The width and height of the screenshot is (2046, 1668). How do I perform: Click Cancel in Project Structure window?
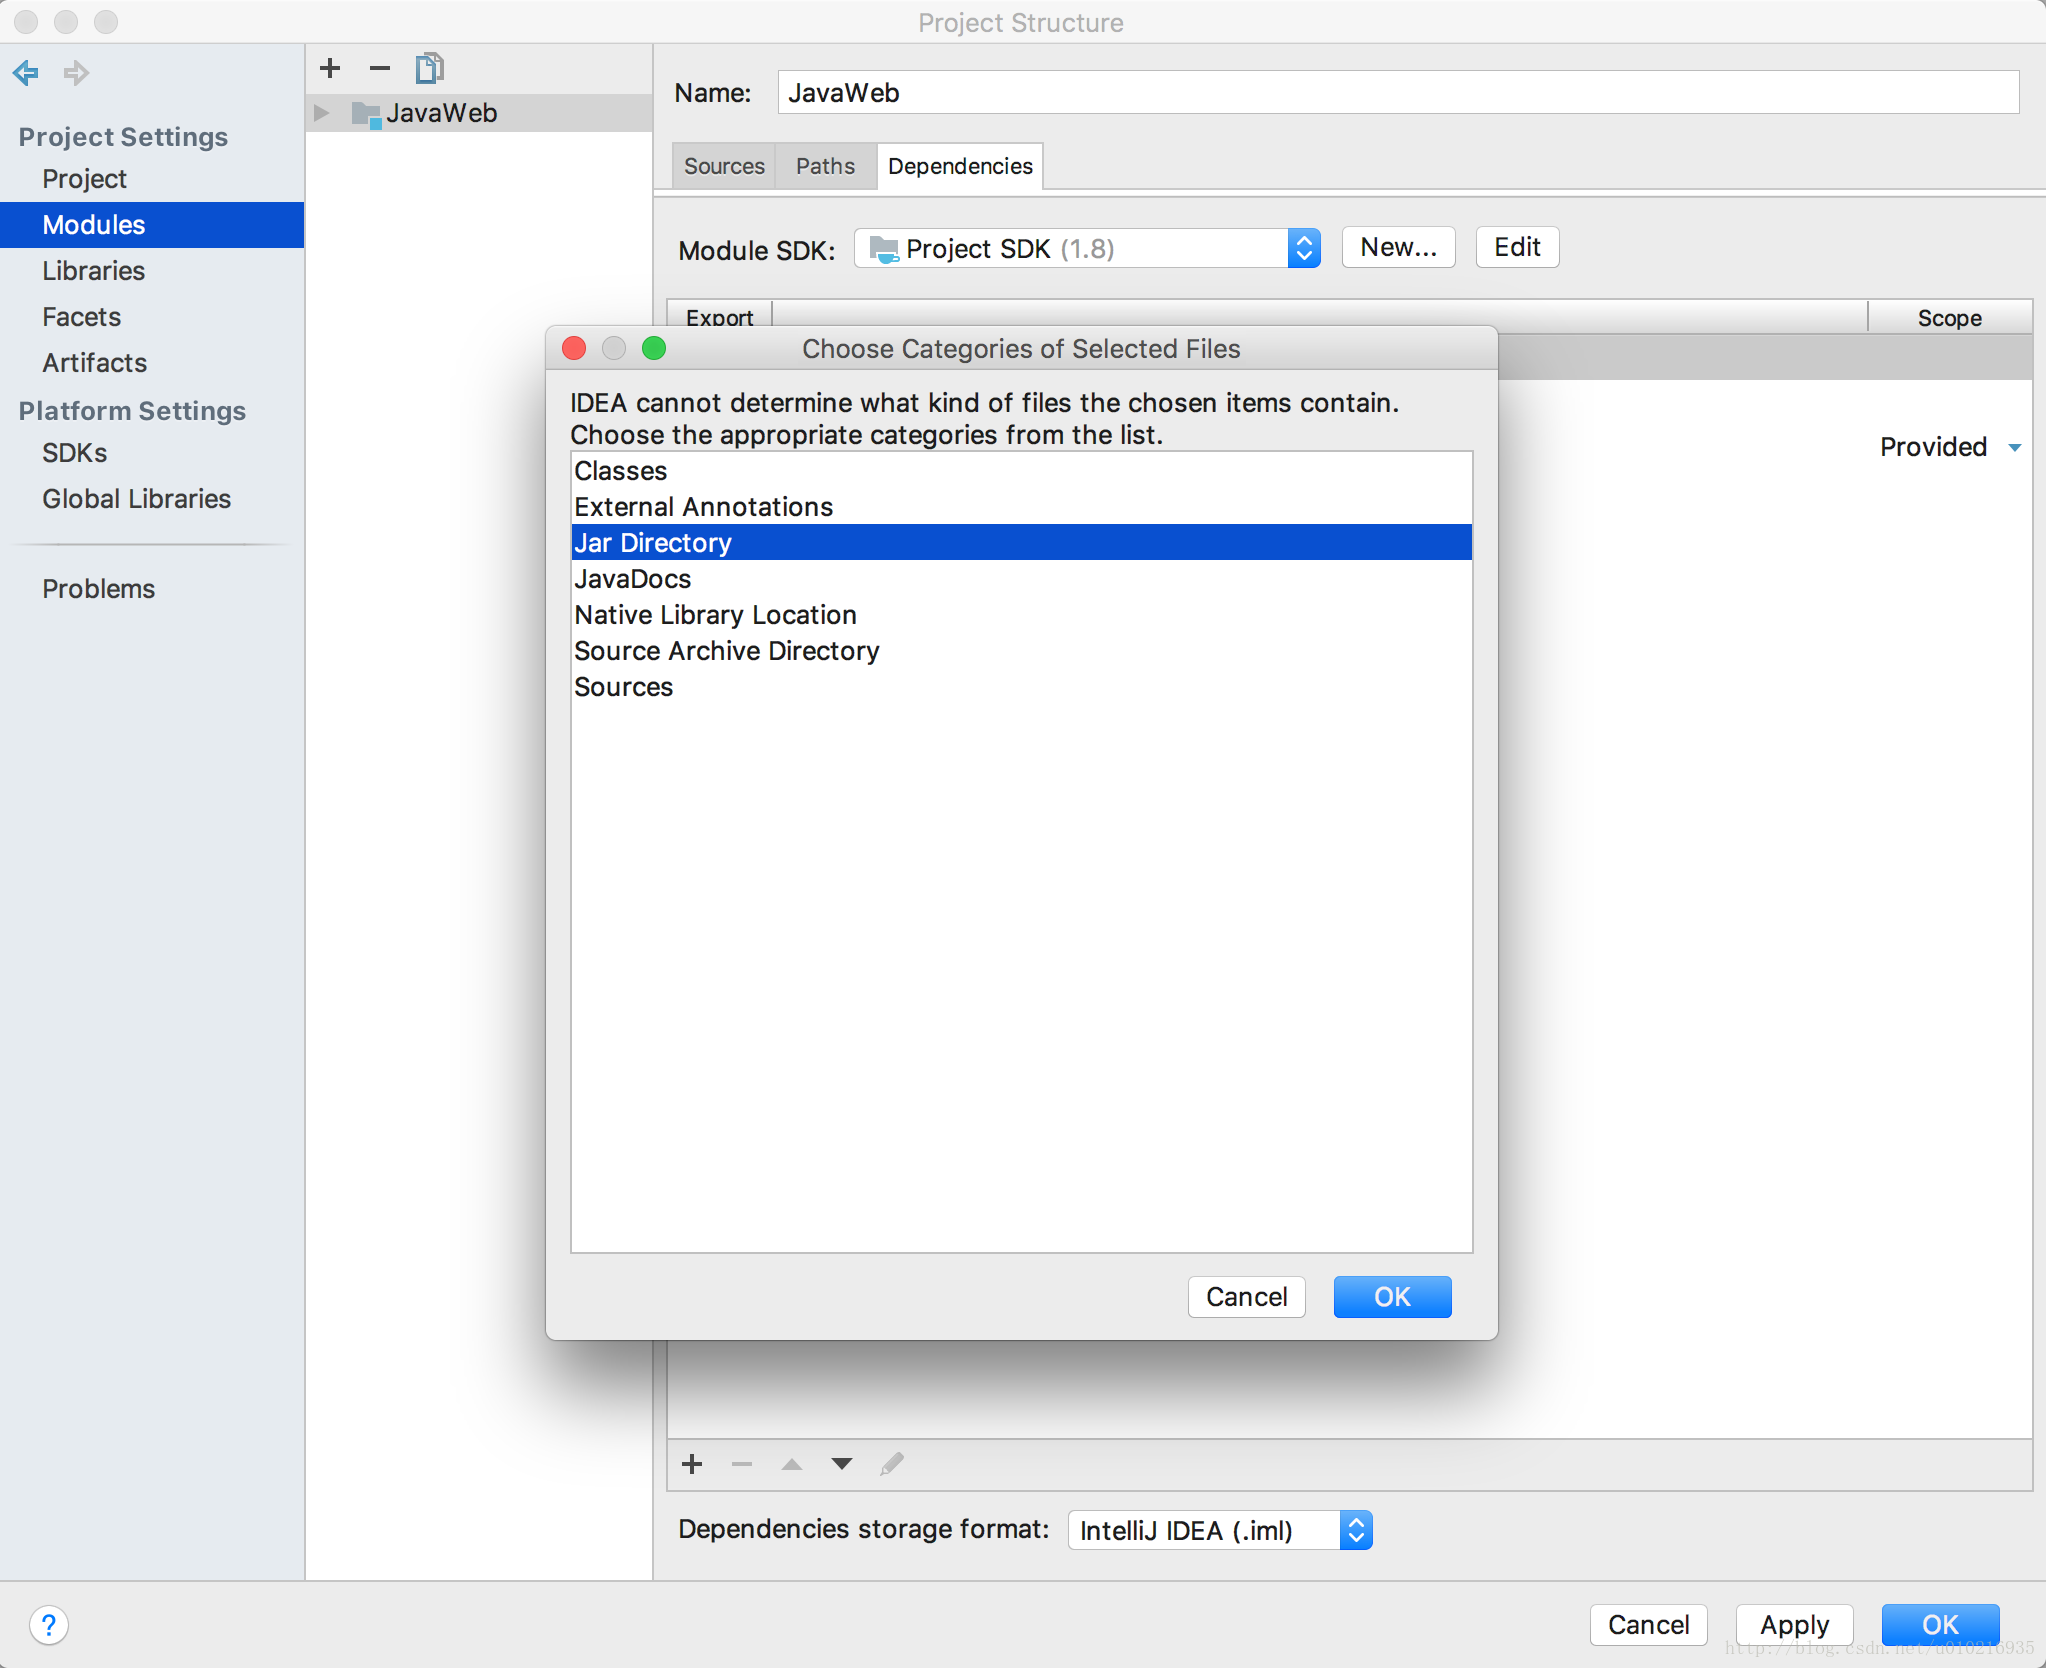click(1648, 1625)
